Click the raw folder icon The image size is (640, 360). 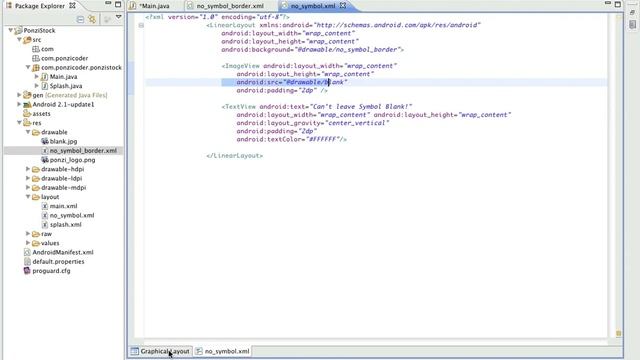click(36, 234)
